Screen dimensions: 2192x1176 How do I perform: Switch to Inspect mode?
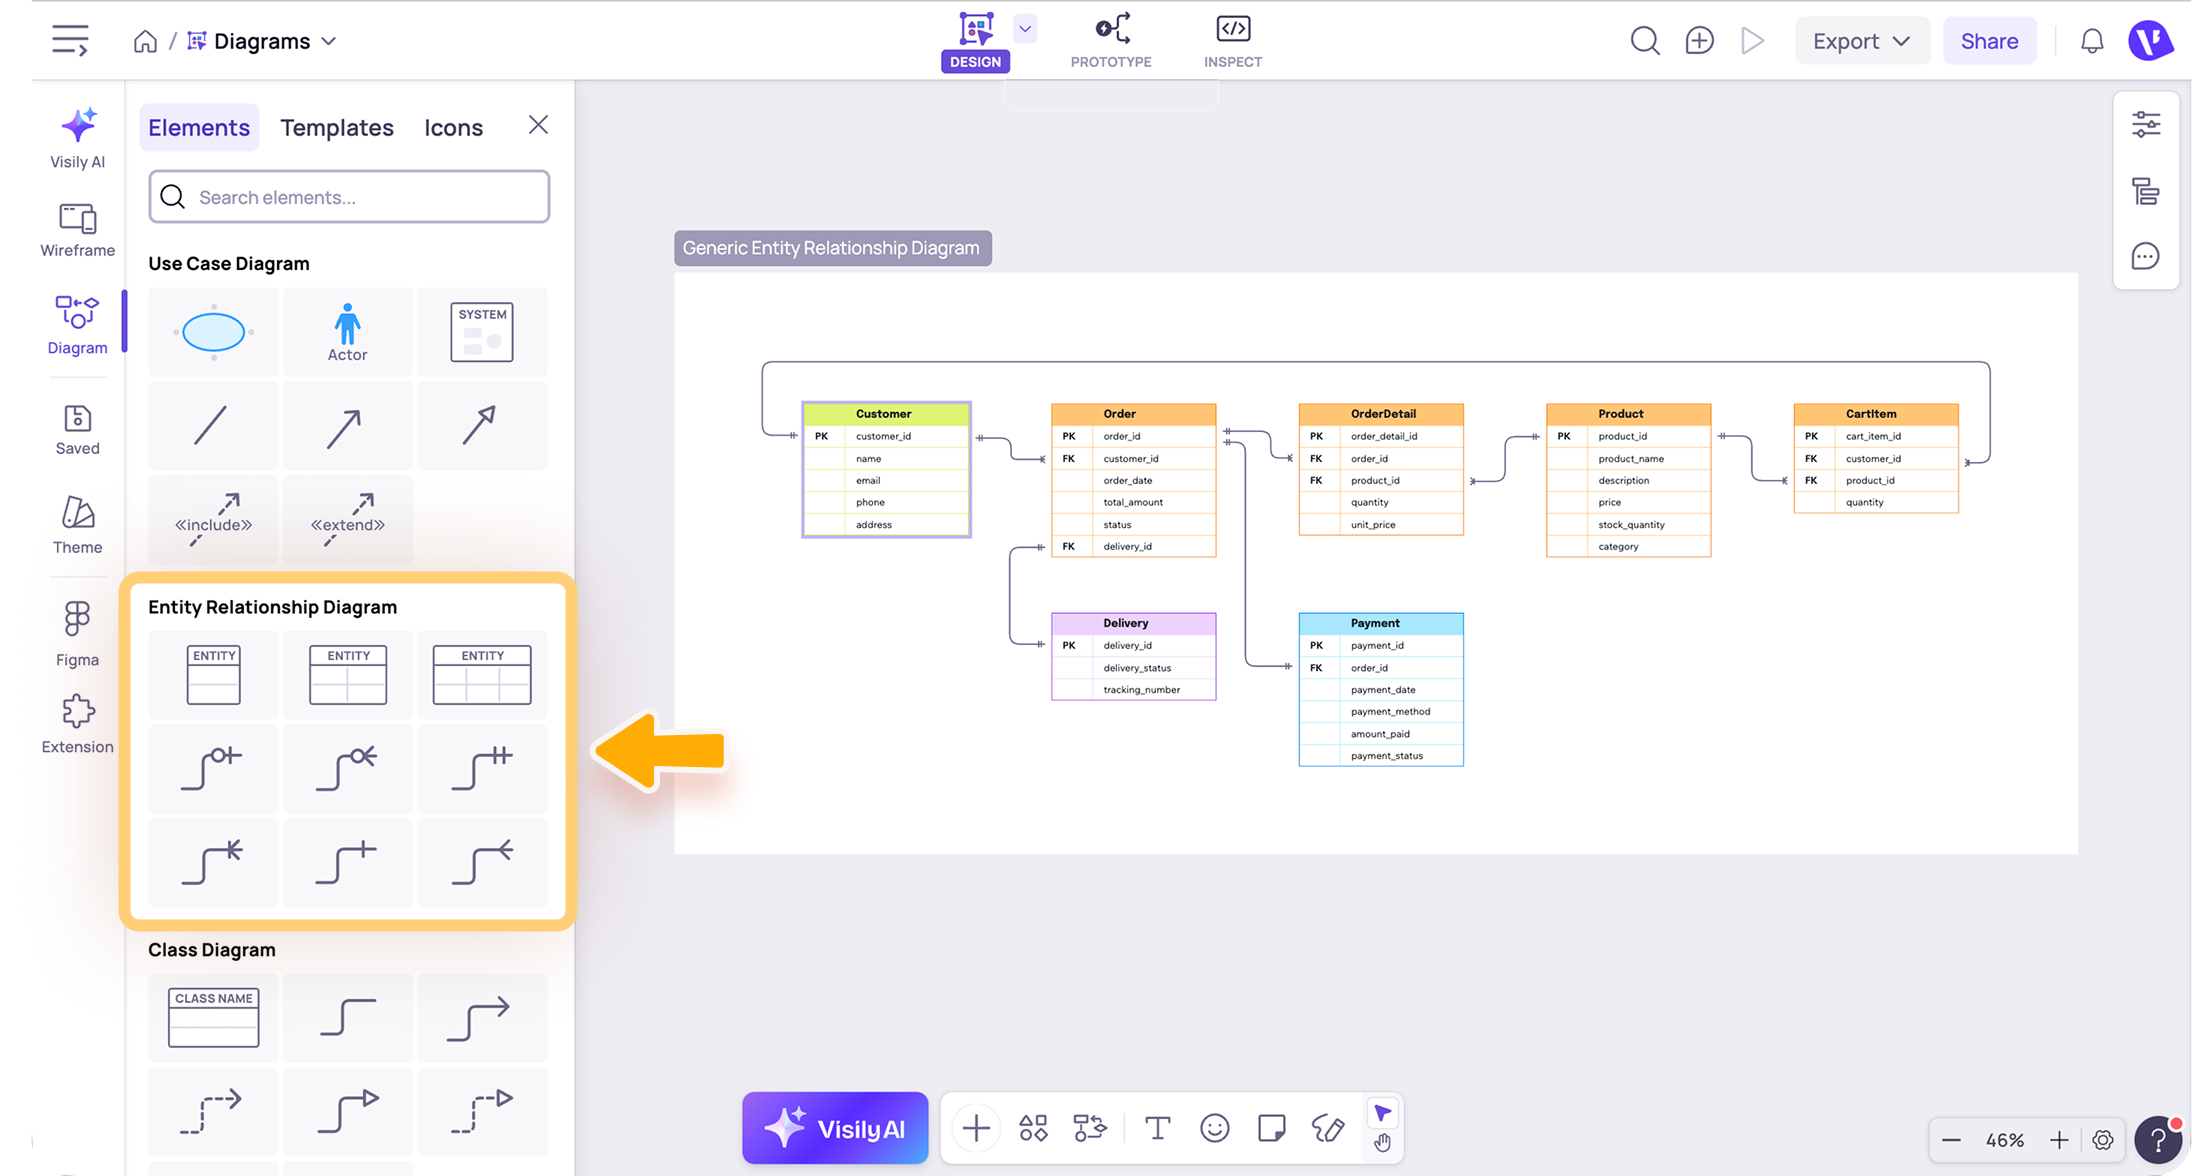tap(1233, 41)
